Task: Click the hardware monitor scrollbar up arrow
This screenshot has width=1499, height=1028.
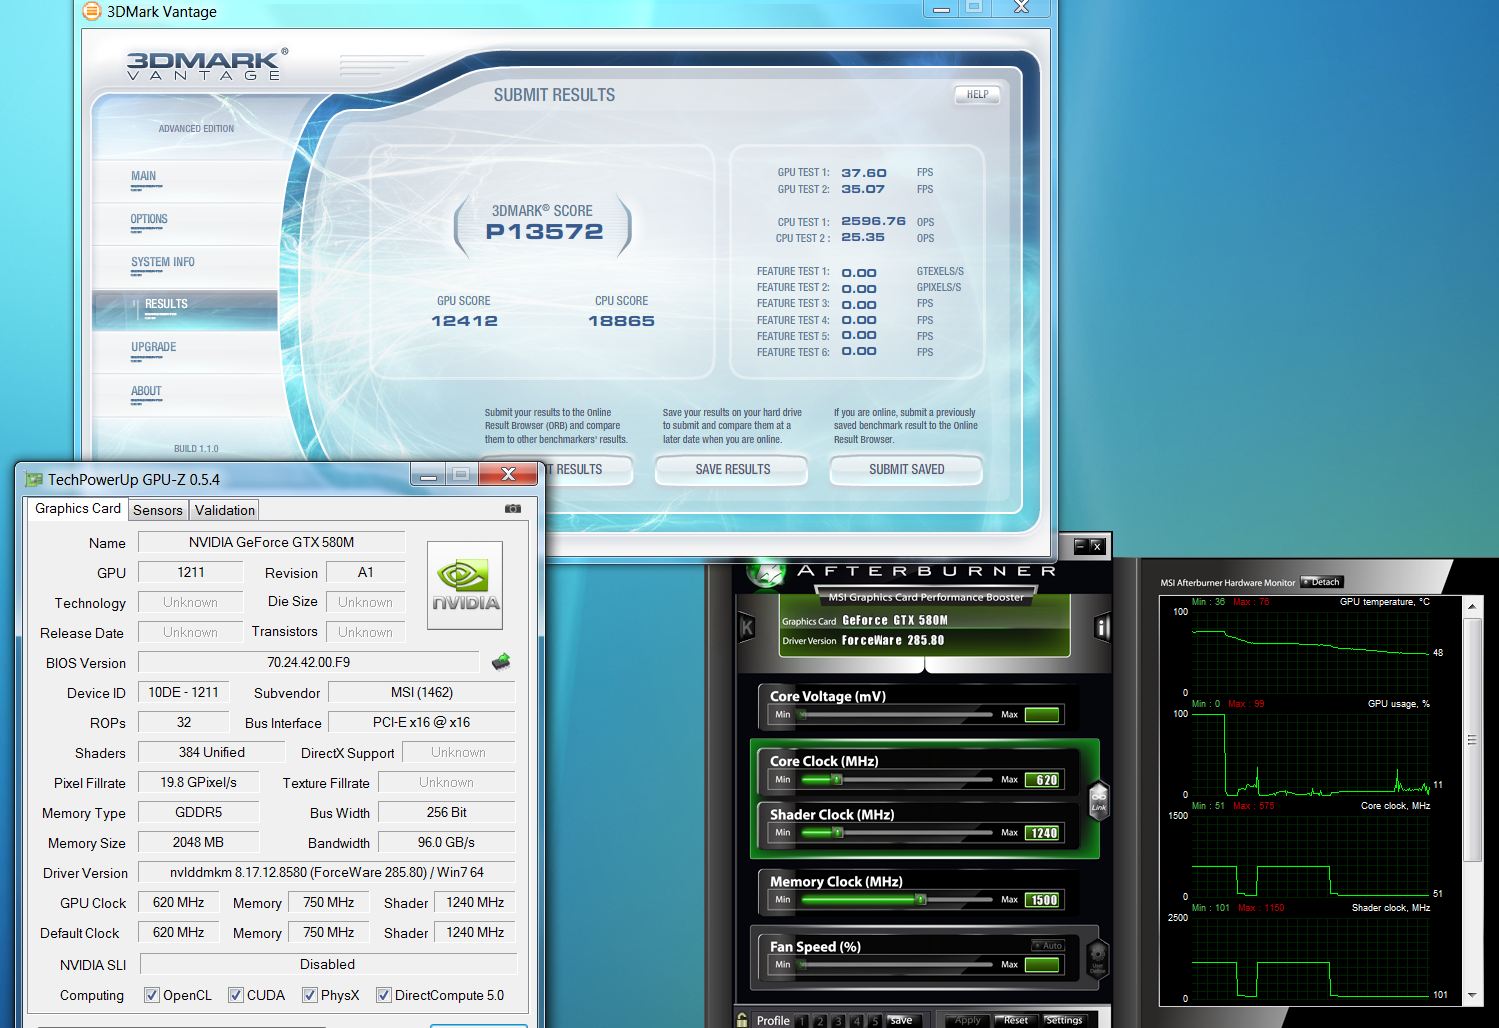Action: pyautogui.click(x=1472, y=606)
